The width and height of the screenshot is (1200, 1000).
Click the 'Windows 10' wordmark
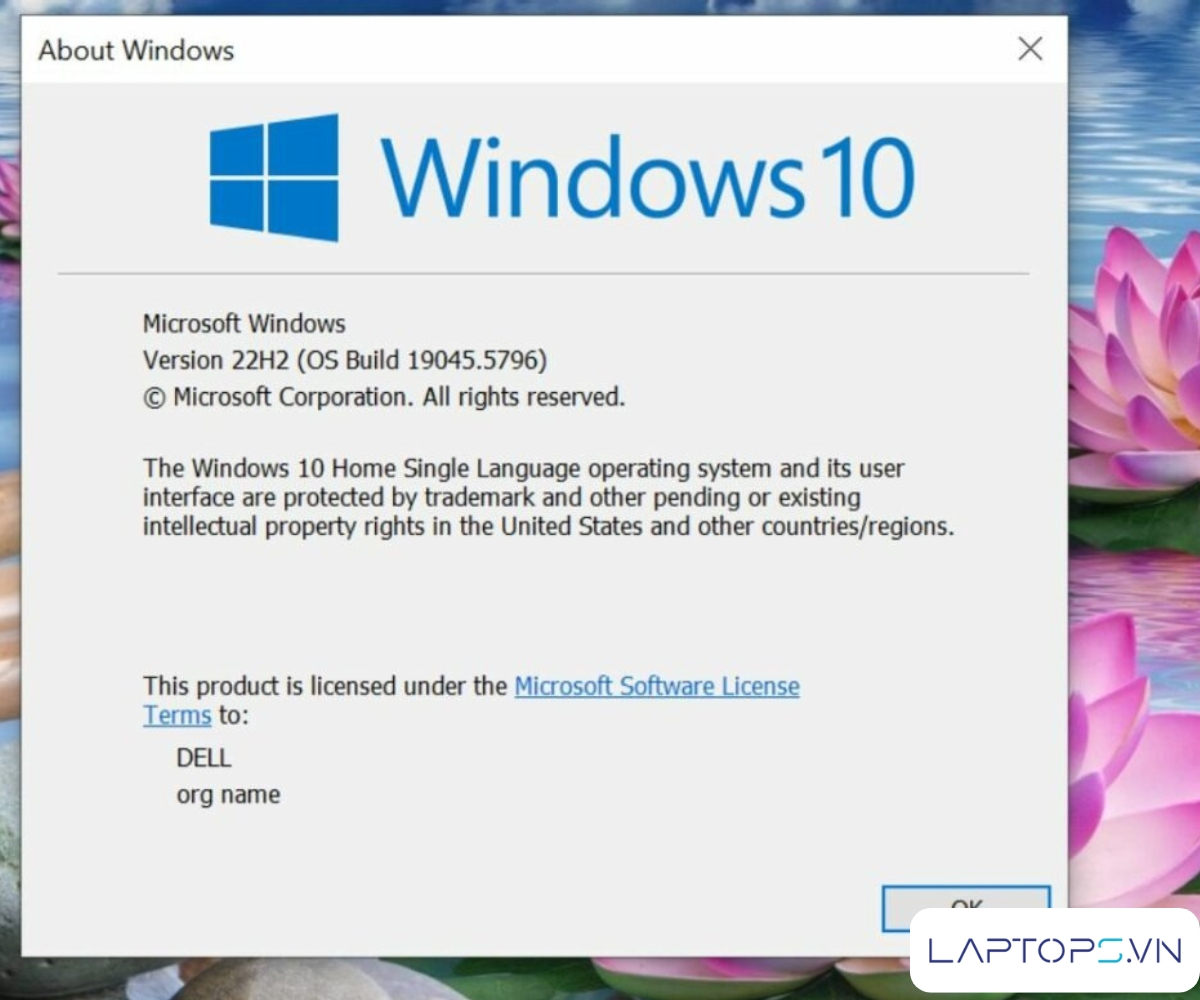tap(647, 178)
